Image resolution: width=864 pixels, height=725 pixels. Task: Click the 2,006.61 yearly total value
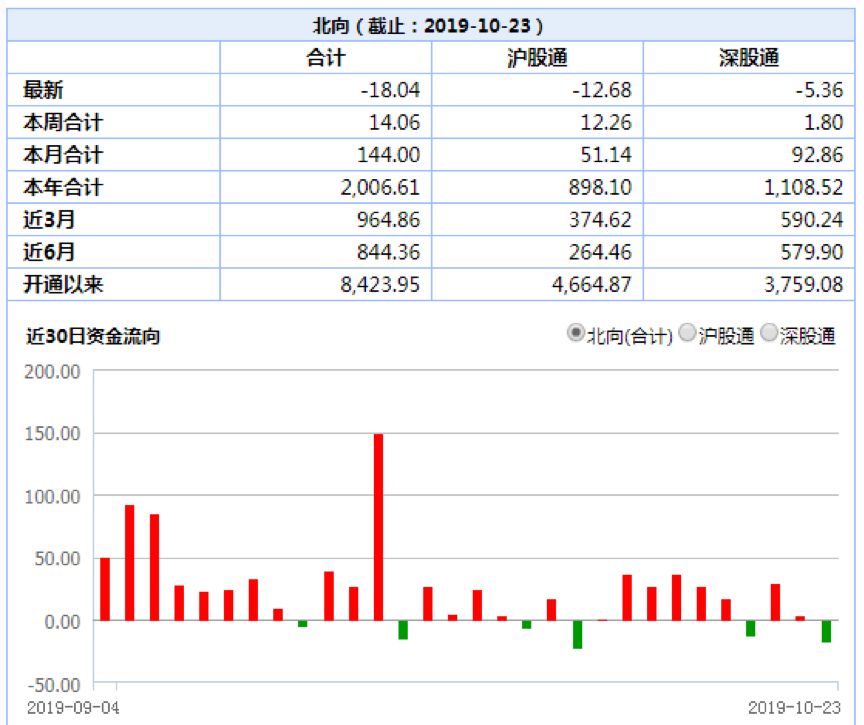coord(380,187)
